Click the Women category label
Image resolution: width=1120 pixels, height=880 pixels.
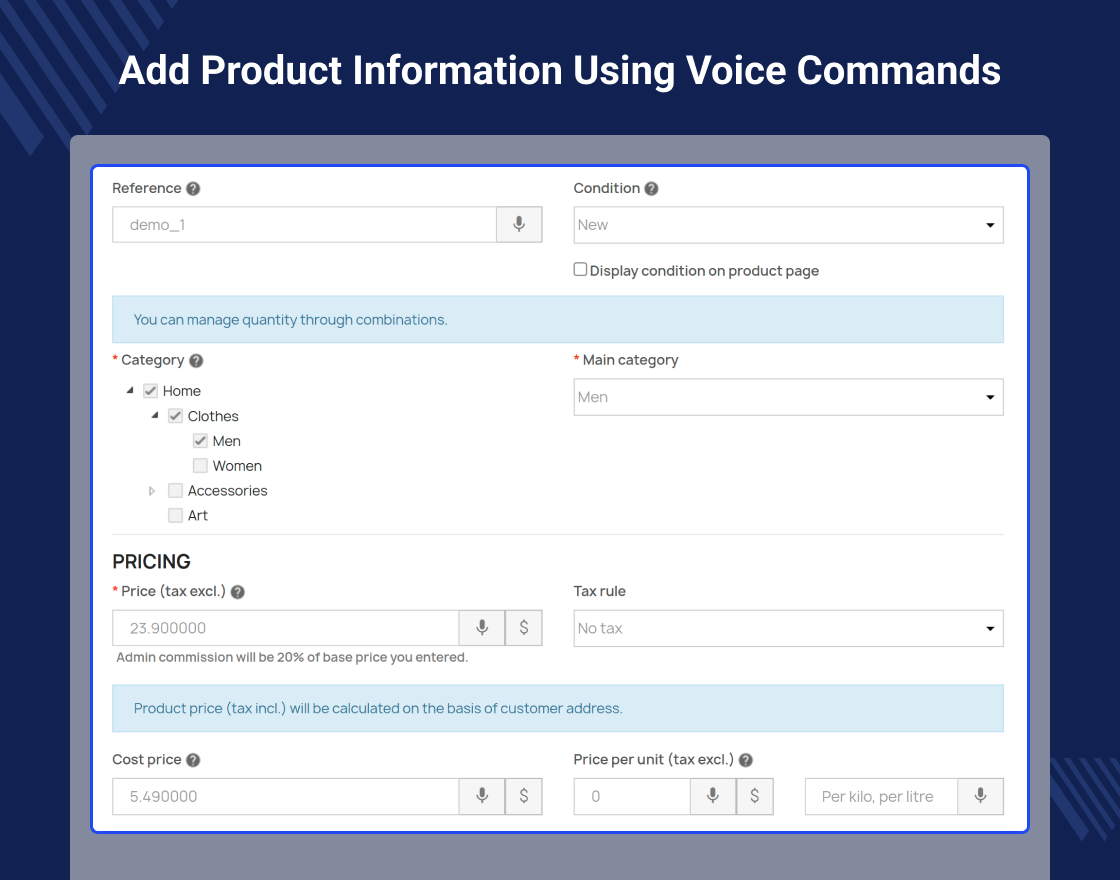(x=237, y=466)
